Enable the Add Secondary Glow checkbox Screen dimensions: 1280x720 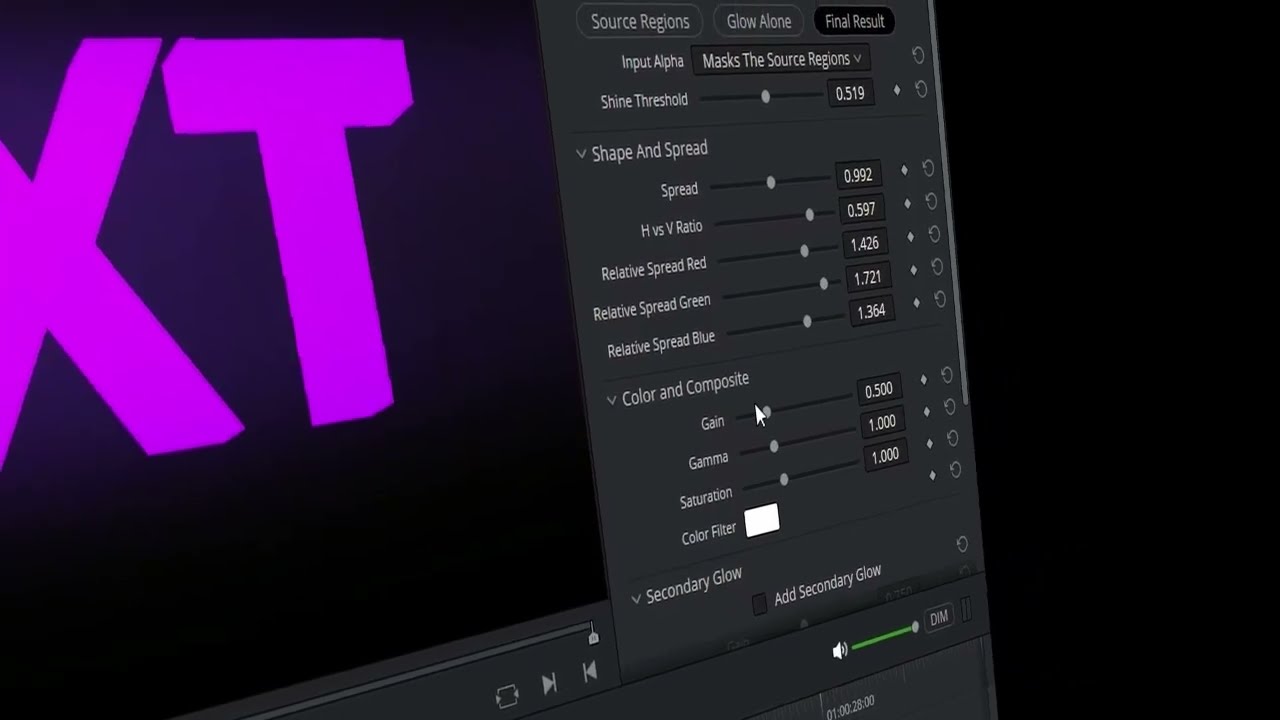click(x=760, y=603)
